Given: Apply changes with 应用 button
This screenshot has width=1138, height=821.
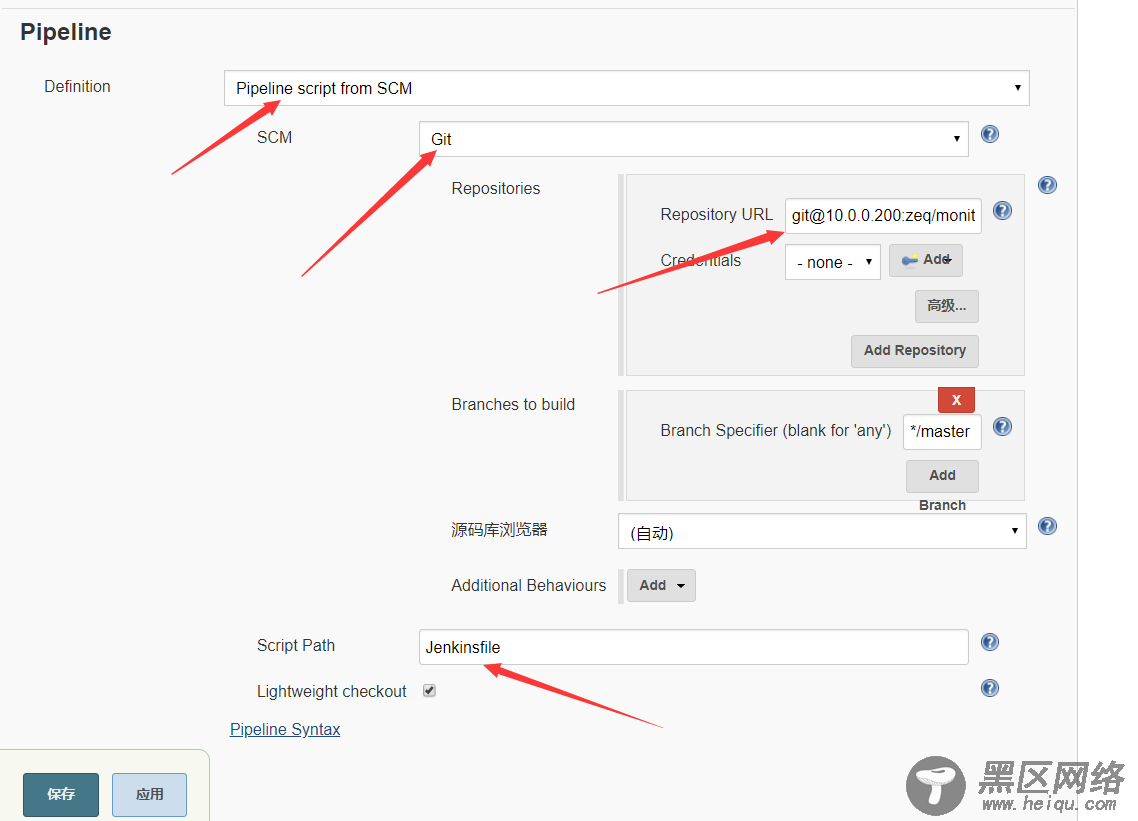Looking at the screenshot, I should point(150,794).
